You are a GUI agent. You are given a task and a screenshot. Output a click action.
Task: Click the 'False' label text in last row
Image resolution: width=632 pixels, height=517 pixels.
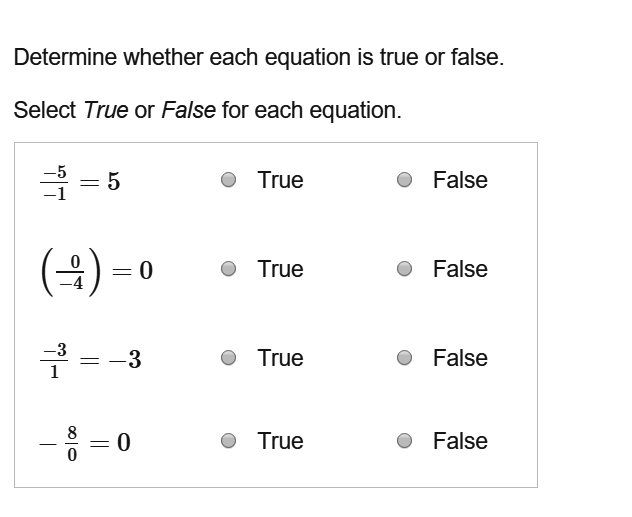tap(460, 441)
